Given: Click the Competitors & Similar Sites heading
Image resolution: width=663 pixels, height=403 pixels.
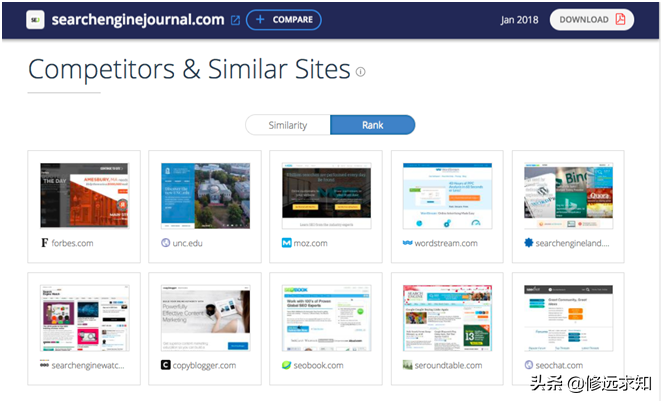Looking at the screenshot, I should 189,69.
